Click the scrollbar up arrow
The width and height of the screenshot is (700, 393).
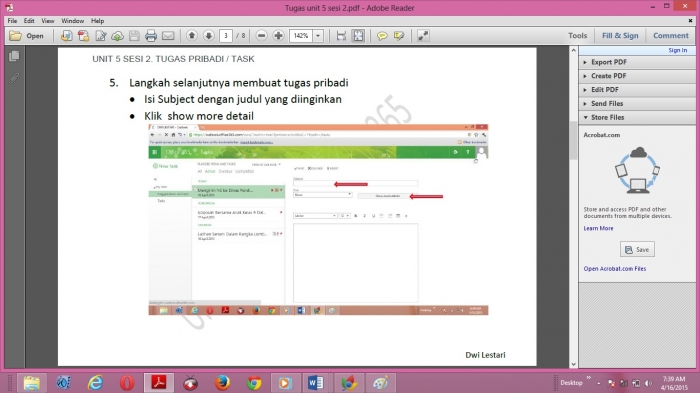tap(574, 50)
